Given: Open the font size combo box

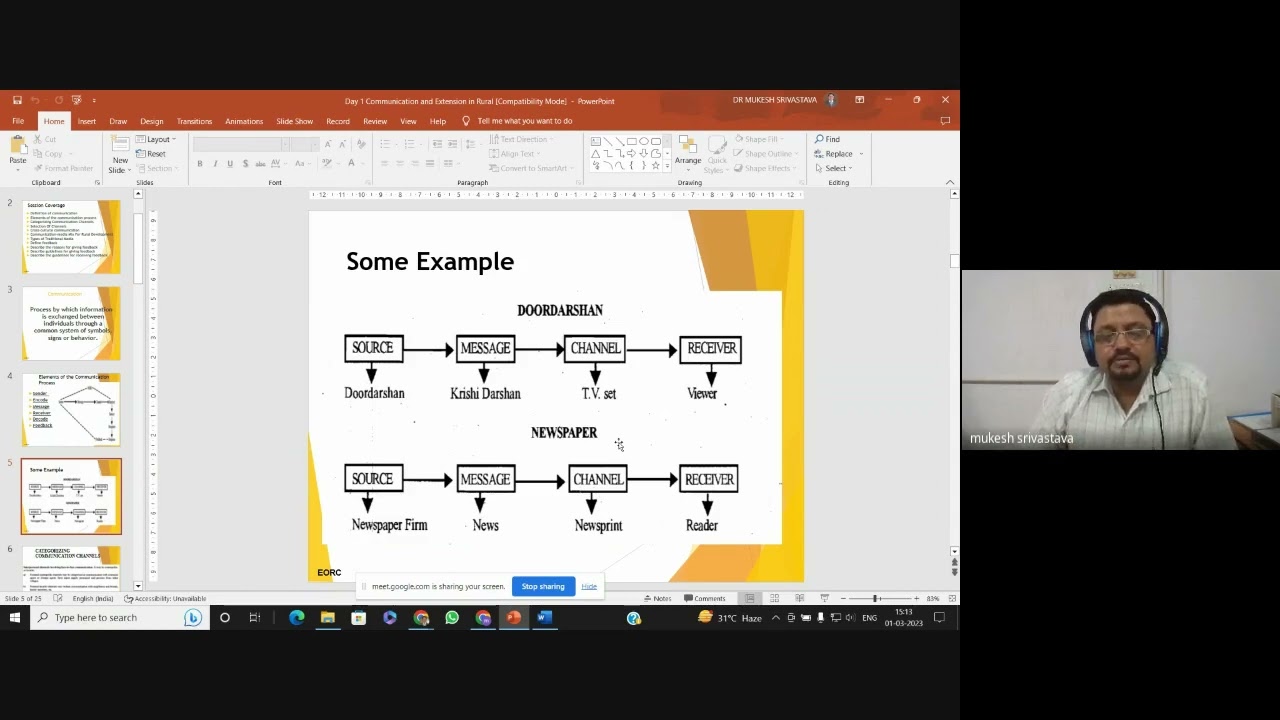Looking at the screenshot, I should coord(304,145).
